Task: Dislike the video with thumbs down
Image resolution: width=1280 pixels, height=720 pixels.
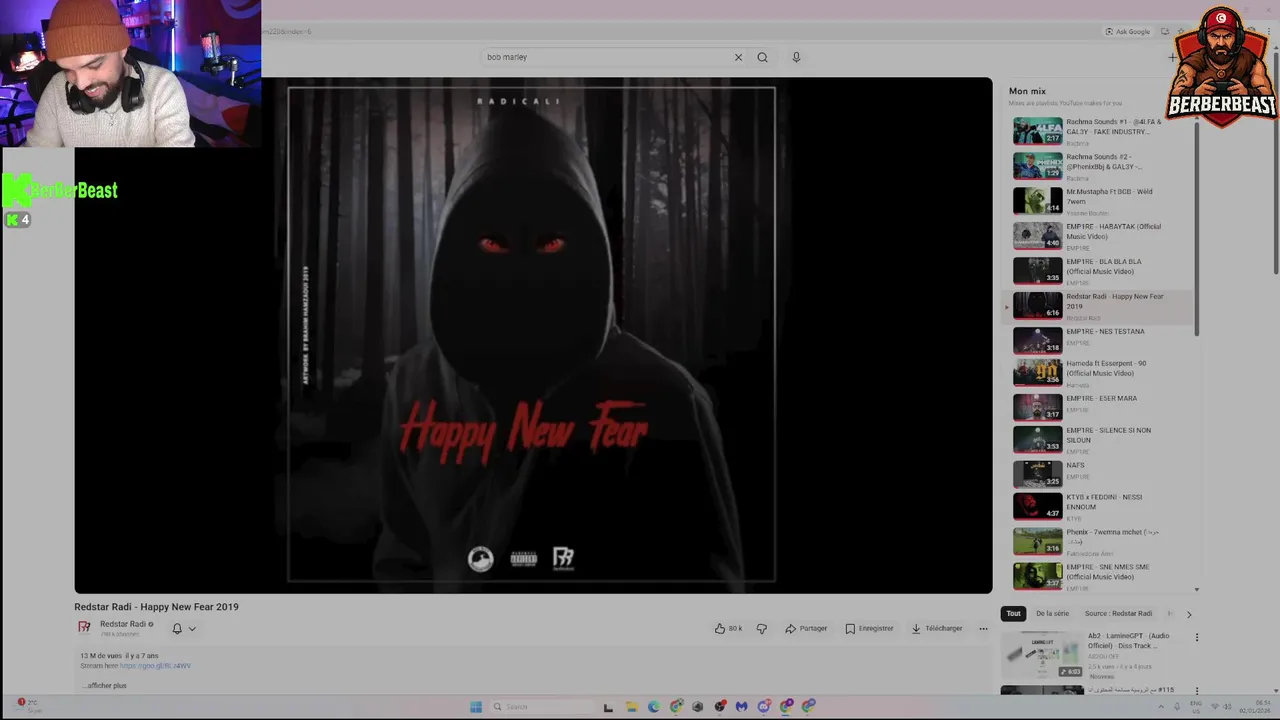Action: click(762, 629)
